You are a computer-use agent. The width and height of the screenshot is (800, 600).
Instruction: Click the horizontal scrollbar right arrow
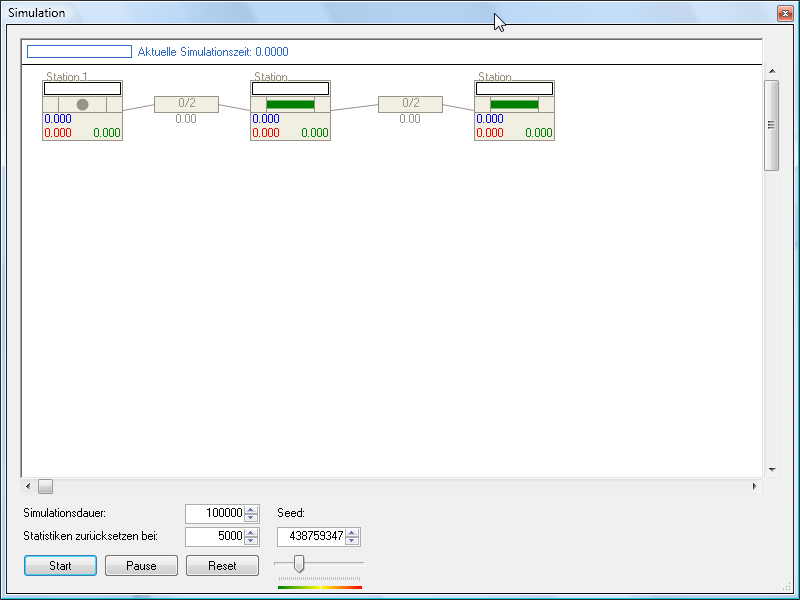point(754,486)
